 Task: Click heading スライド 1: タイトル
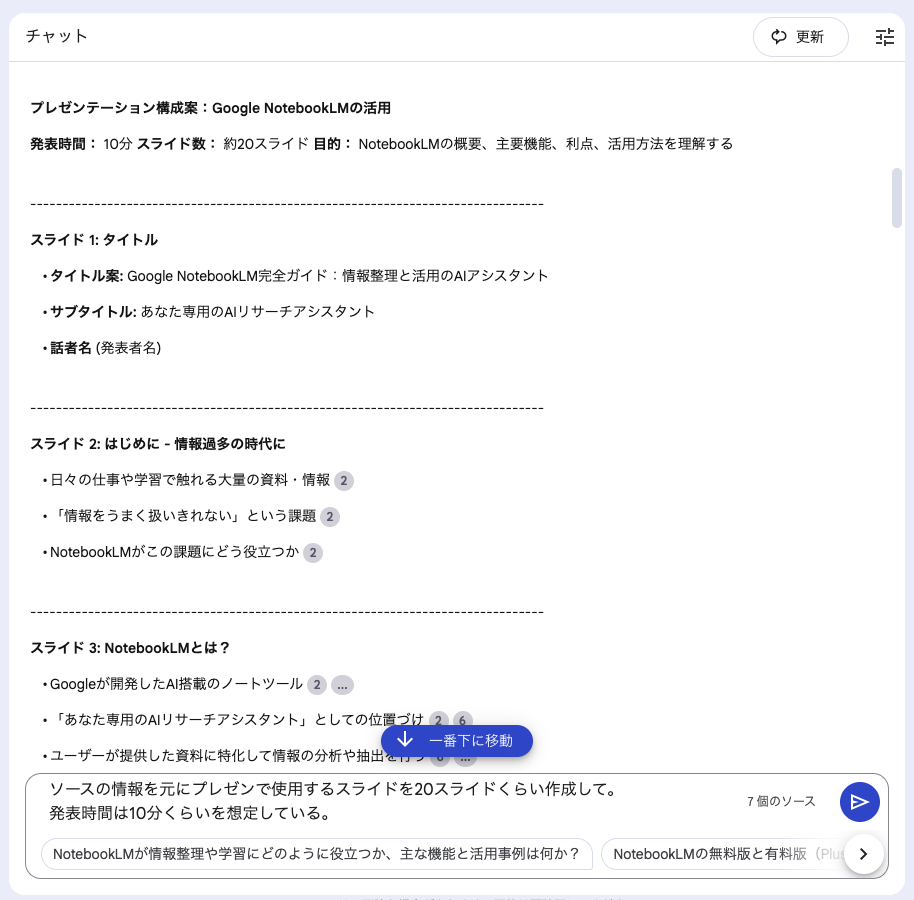click(94, 240)
